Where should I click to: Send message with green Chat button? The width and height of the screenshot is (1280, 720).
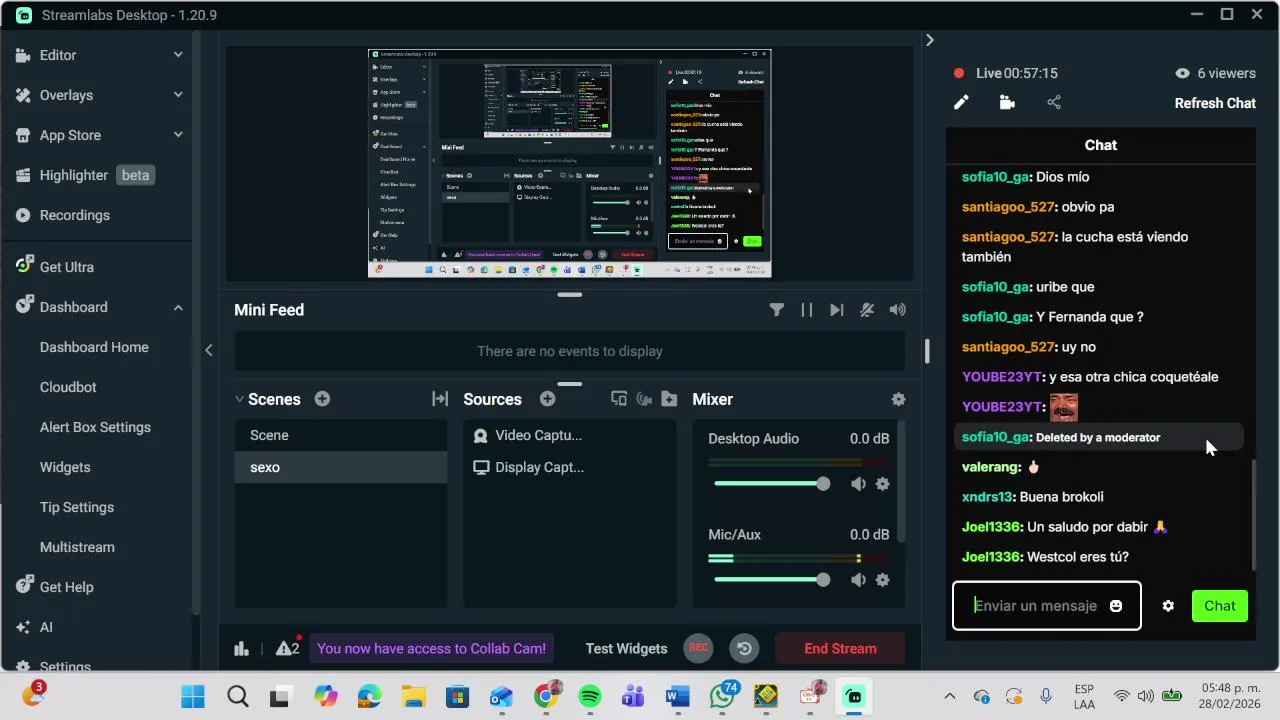[1220, 606]
